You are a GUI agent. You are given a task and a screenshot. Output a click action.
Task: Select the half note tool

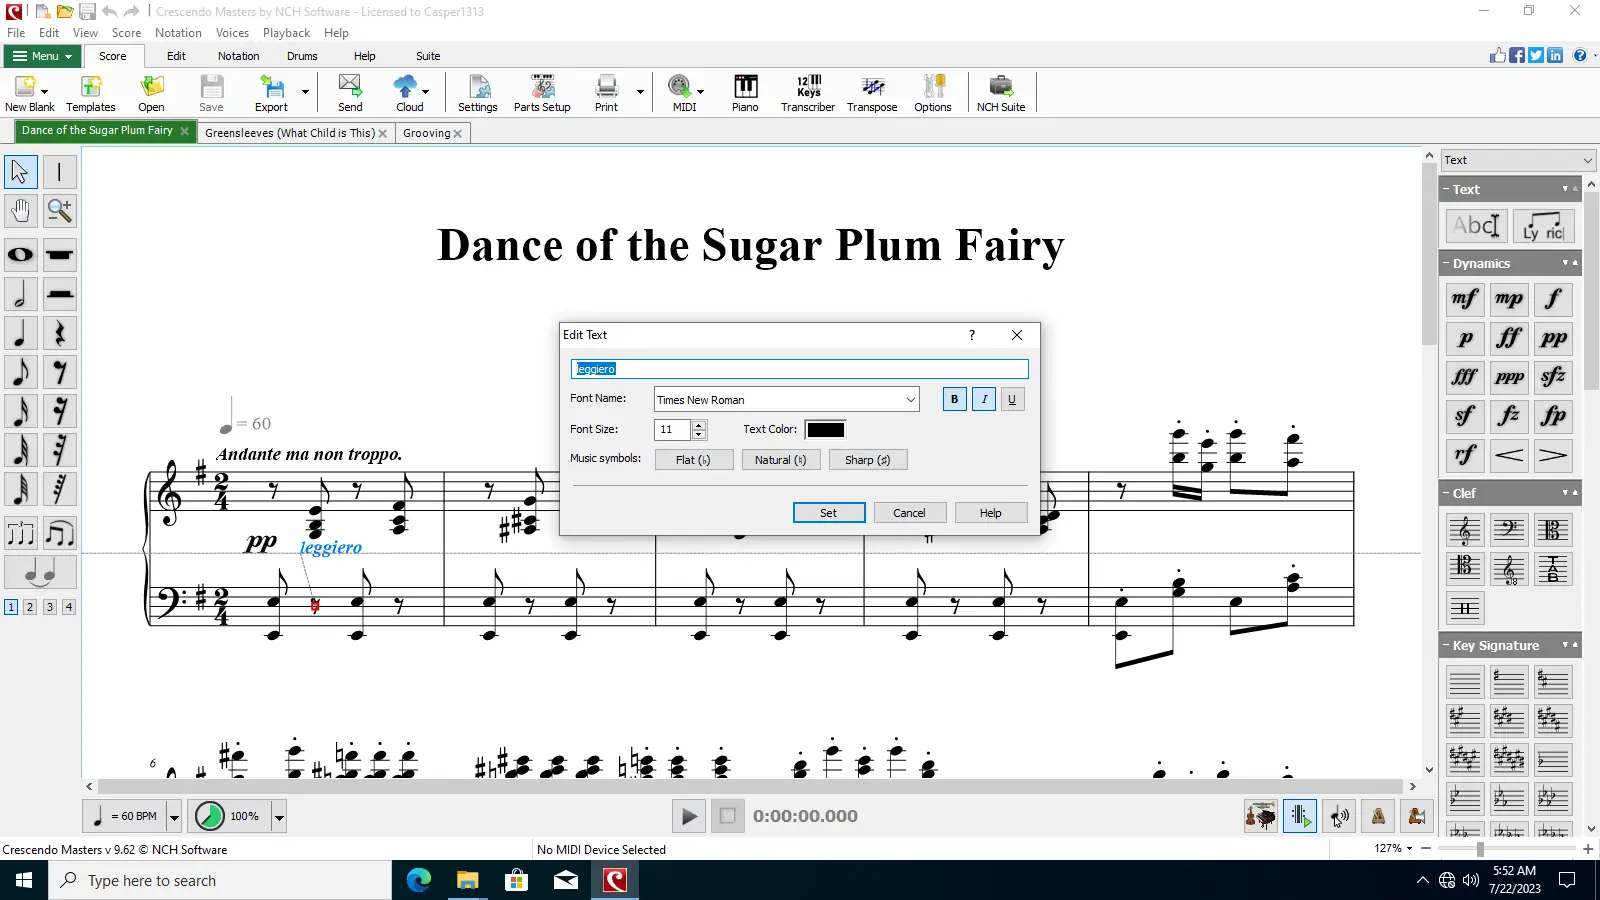coord(21,294)
